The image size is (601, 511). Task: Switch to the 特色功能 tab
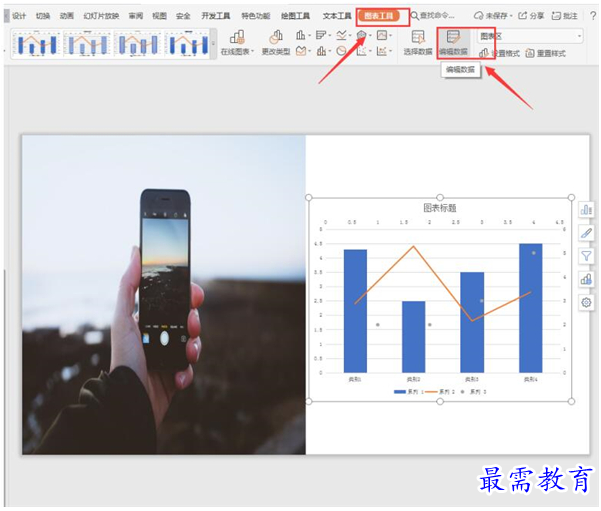tap(256, 16)
